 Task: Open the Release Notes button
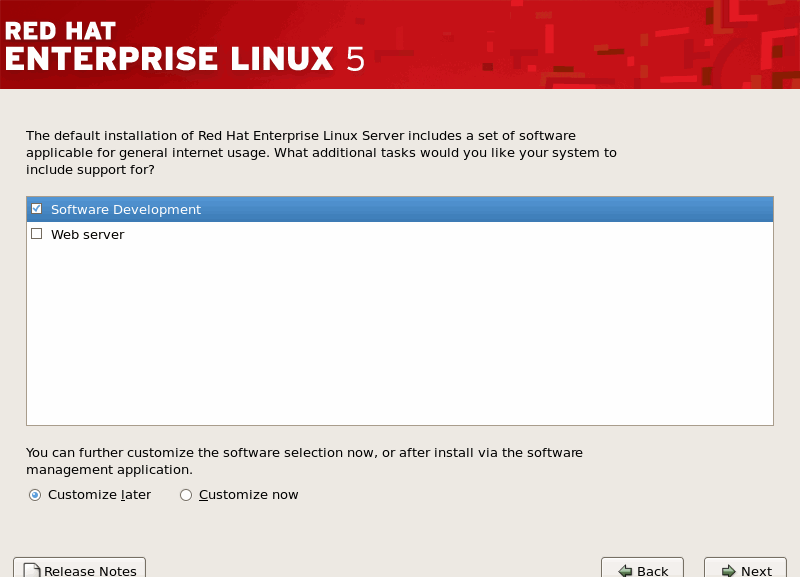80,569
